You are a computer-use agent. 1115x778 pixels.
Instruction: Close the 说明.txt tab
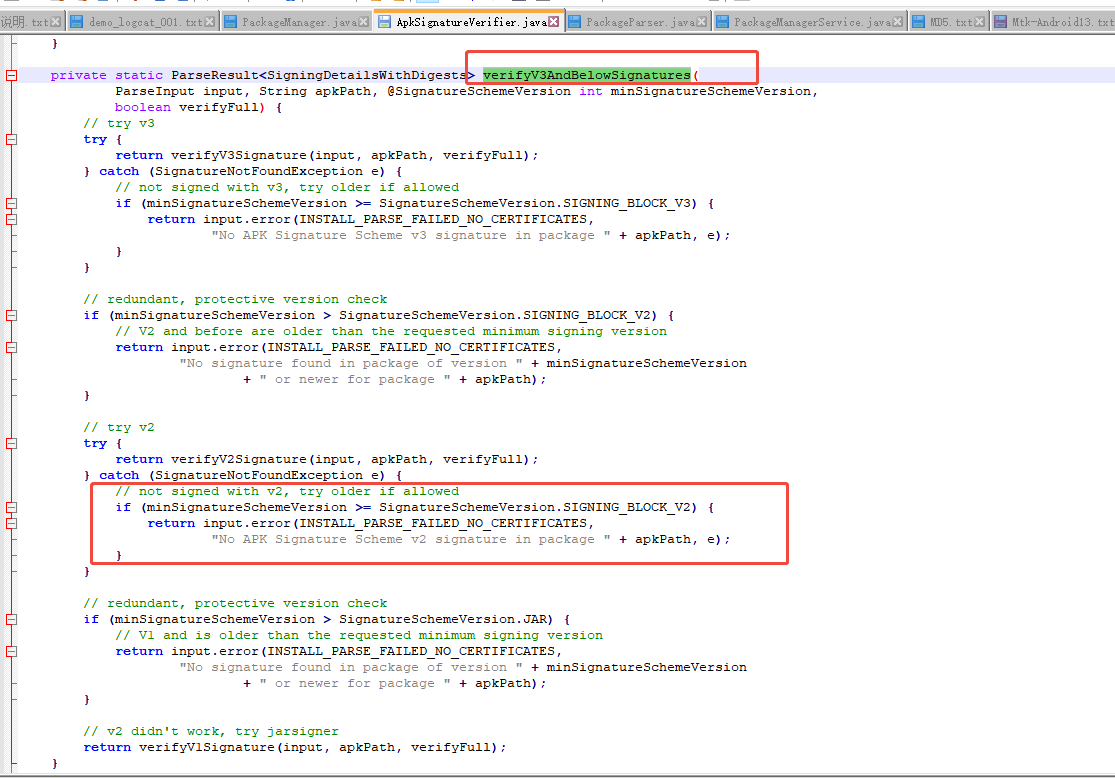tap(55, 22)
